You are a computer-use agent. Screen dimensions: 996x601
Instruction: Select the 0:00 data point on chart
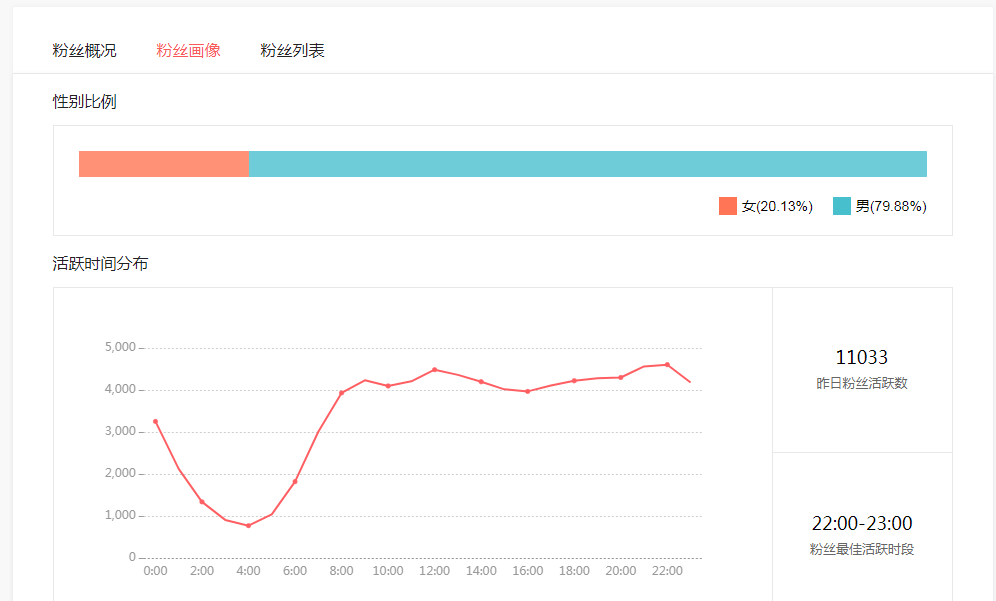(156, 421)
